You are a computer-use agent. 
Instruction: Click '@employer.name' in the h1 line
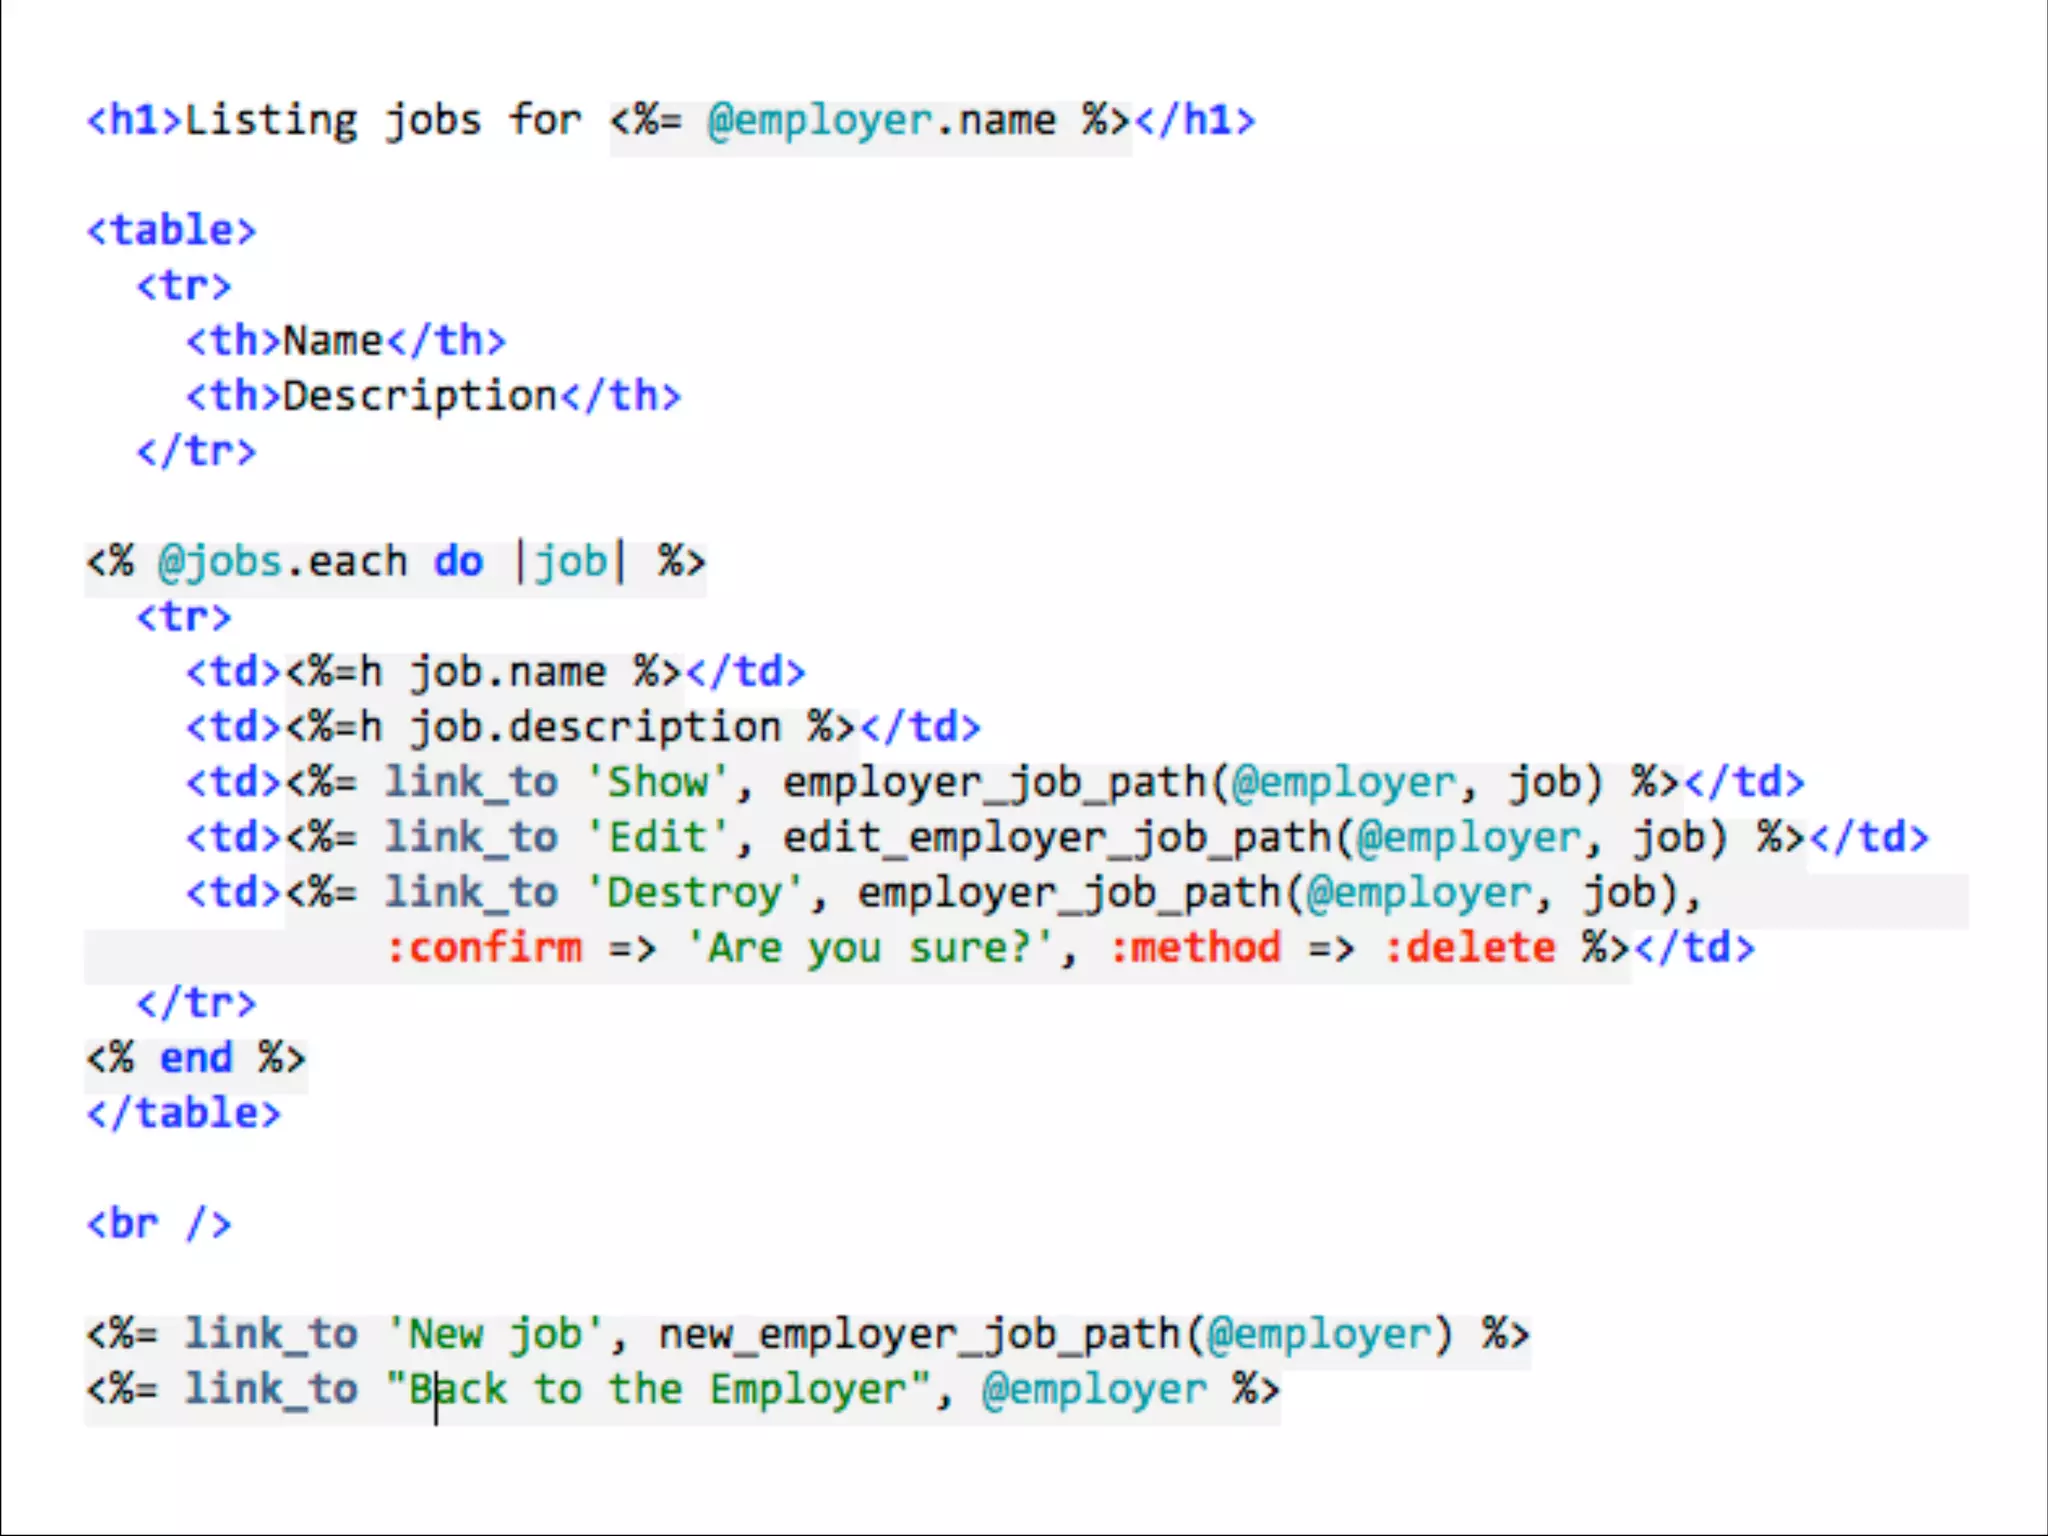pos(881,121)
